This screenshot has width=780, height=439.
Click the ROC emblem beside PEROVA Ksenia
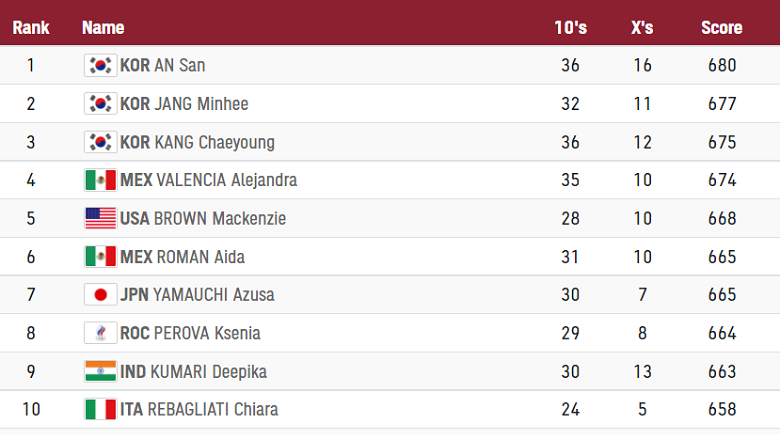[x=100, y=333]
